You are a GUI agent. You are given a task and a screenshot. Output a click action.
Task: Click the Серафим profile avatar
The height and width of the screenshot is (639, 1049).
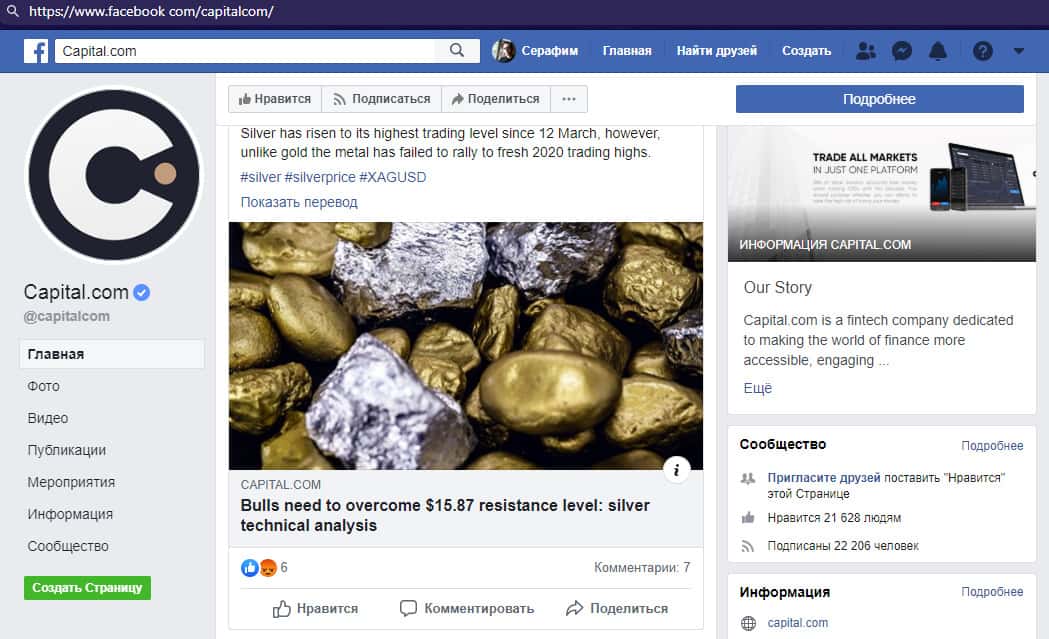tap(503, 51)
